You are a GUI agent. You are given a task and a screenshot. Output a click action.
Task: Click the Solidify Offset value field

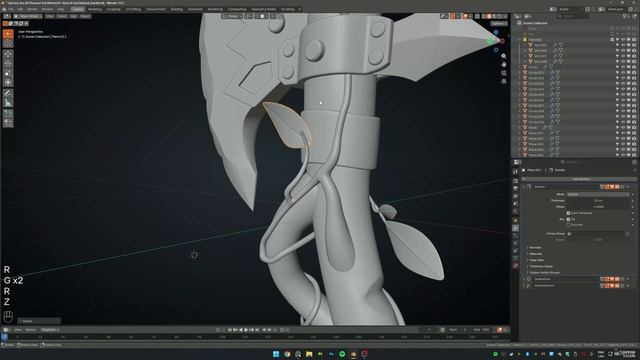(x=598, y=207)
